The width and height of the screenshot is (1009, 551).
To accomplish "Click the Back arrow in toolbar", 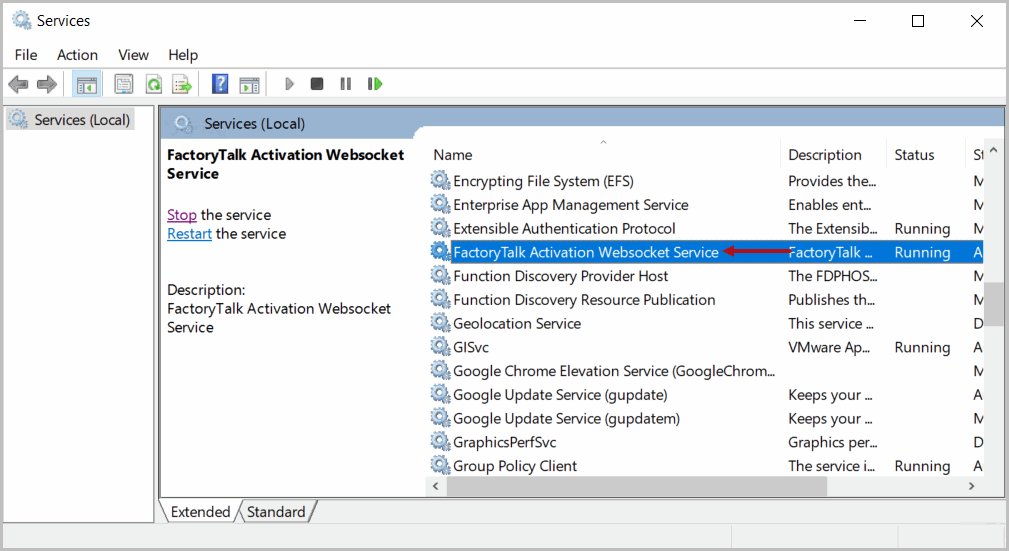I will point(18,84).
